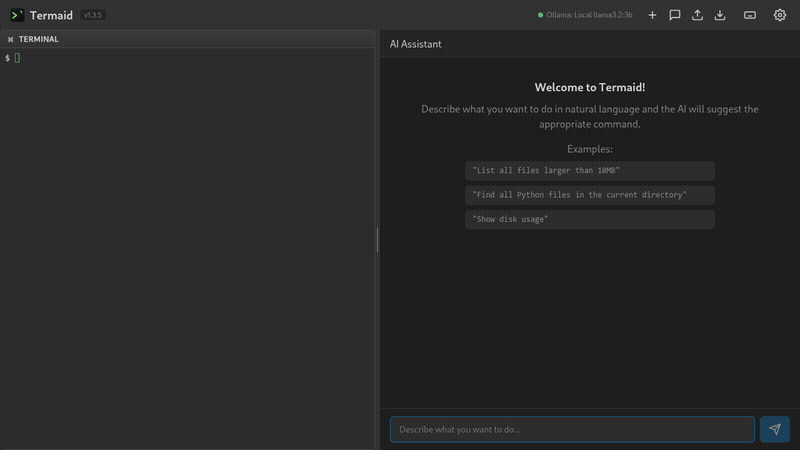Open settings with the gear icon
Image resolution: width=800 pixels, height=450 pixels.
780,15
